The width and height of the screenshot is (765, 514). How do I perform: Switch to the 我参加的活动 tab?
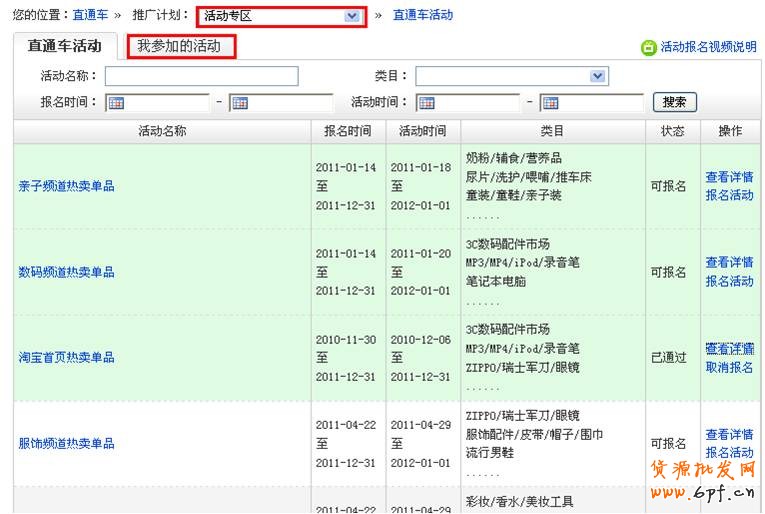pos(179,46)
